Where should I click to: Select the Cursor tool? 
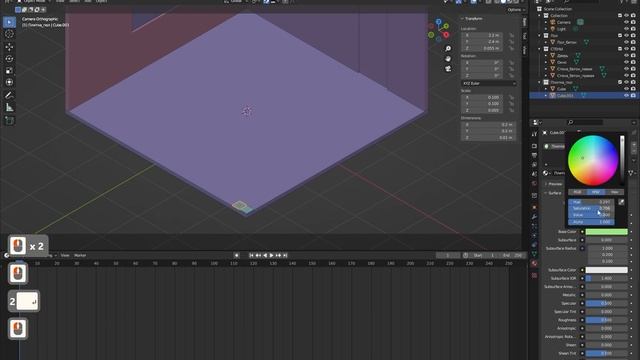tap(9, 34)
